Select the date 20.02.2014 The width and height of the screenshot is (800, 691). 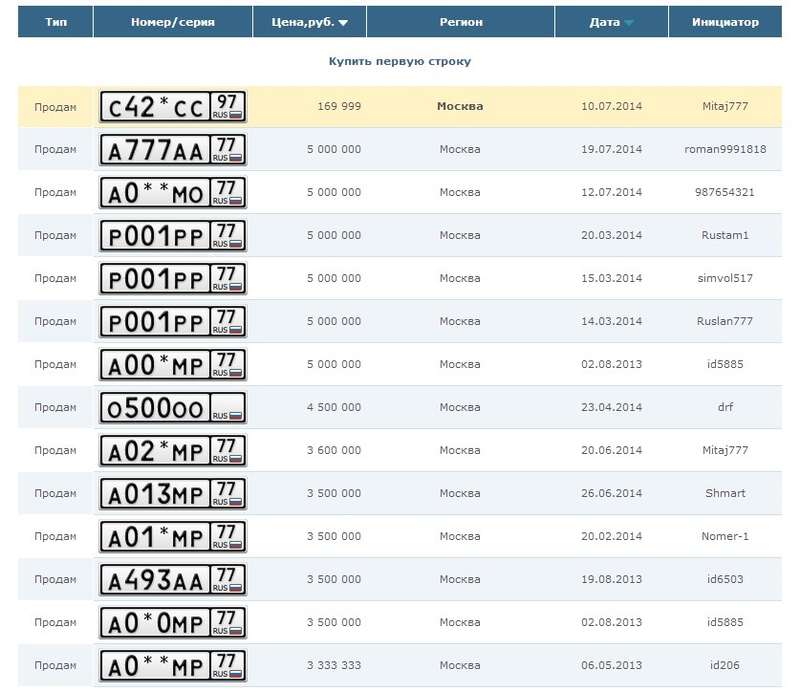click(x=611, y=536)
